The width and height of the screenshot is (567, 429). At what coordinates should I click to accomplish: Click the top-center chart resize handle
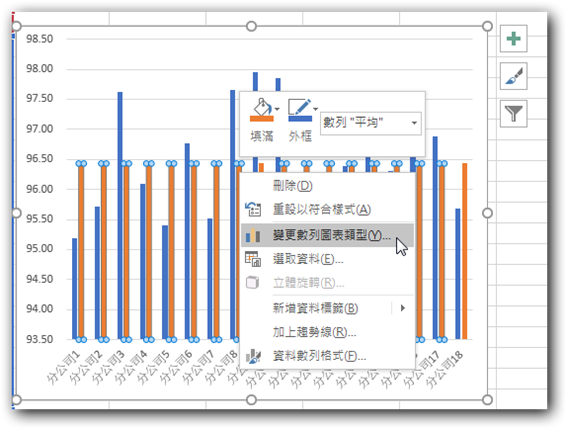point(251,26)
